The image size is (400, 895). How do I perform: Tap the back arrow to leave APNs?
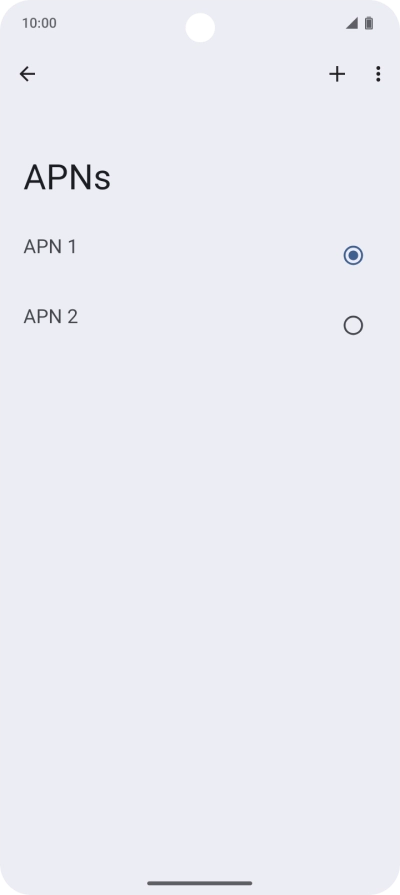(27, 74)
